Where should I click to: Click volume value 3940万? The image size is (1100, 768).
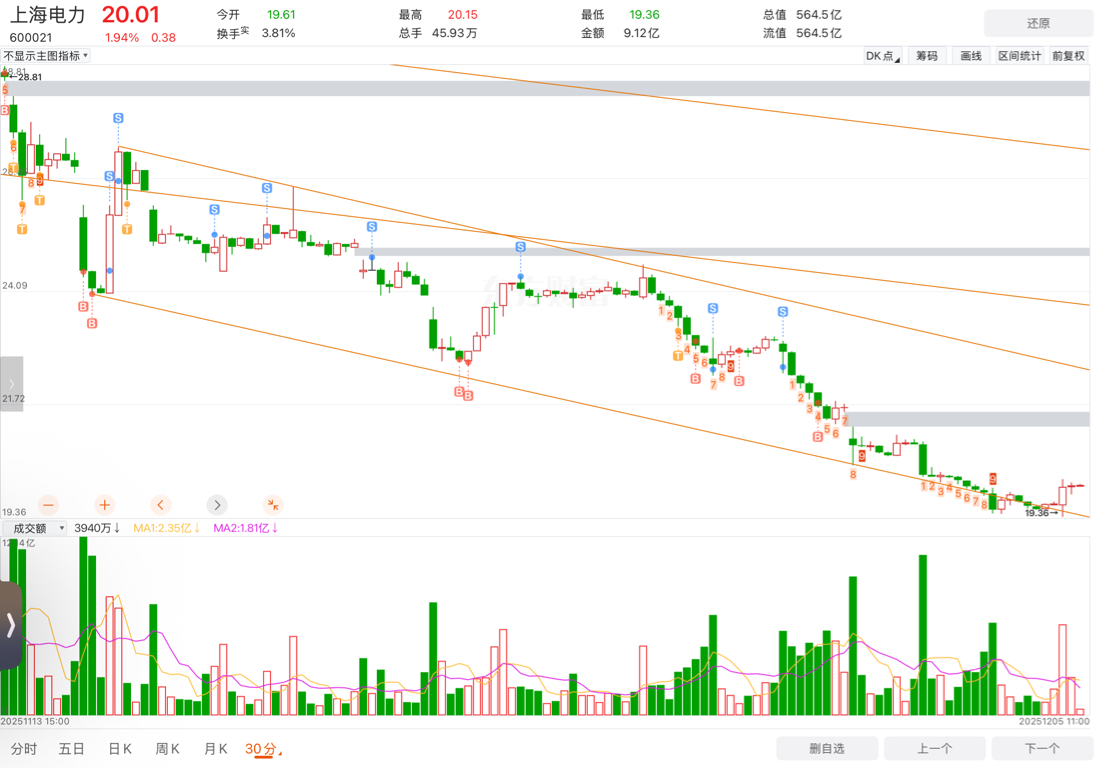click(97, 528)
